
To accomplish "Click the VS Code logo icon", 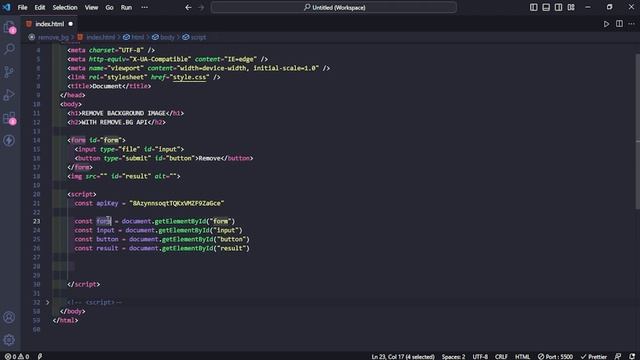I will click(x=7, y=7).
